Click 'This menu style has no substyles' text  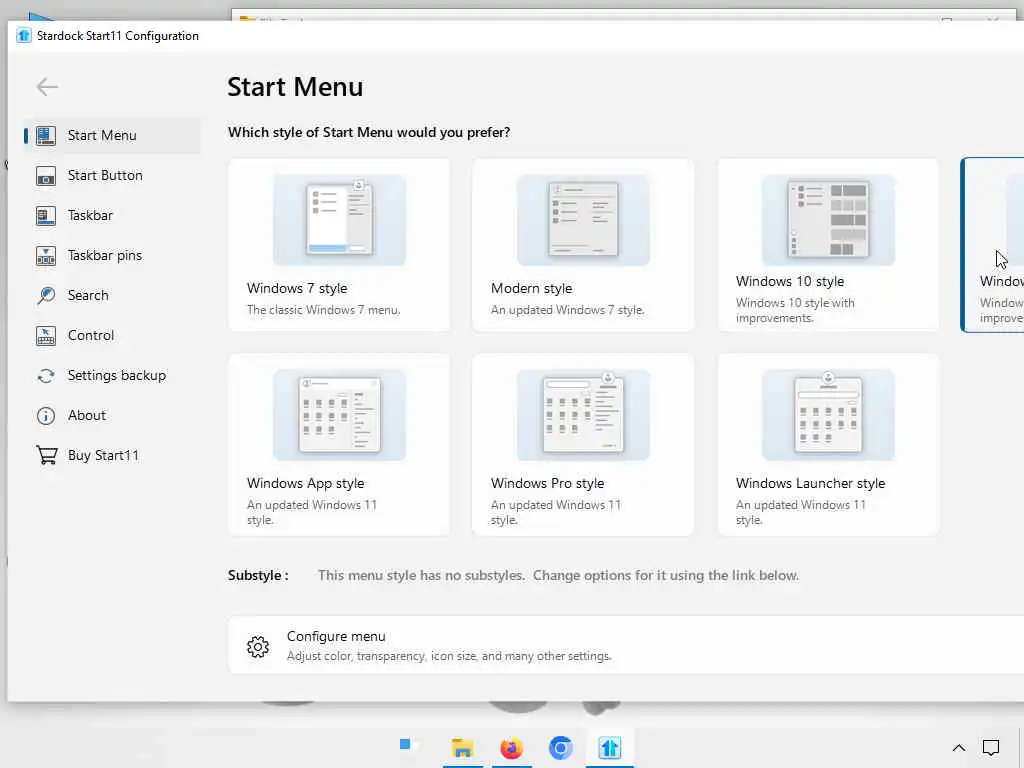pos(421,575)
